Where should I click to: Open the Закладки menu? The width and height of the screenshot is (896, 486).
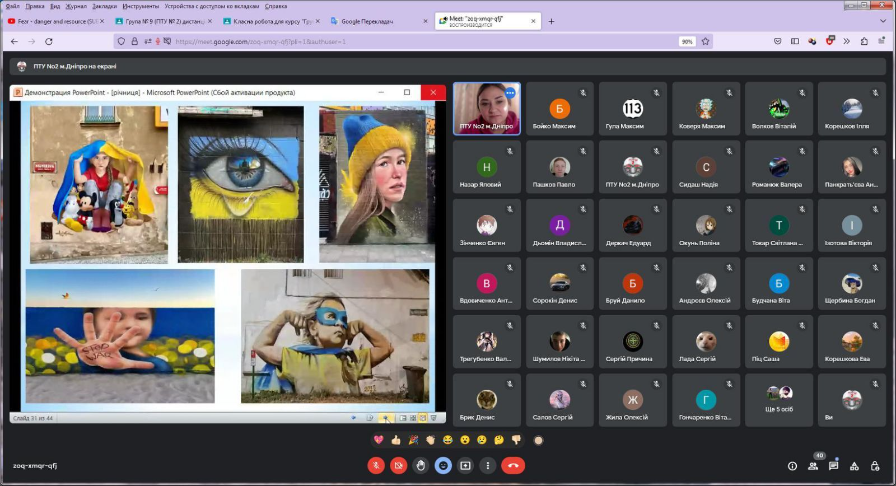pyautogui.click(x=105, y=6)
